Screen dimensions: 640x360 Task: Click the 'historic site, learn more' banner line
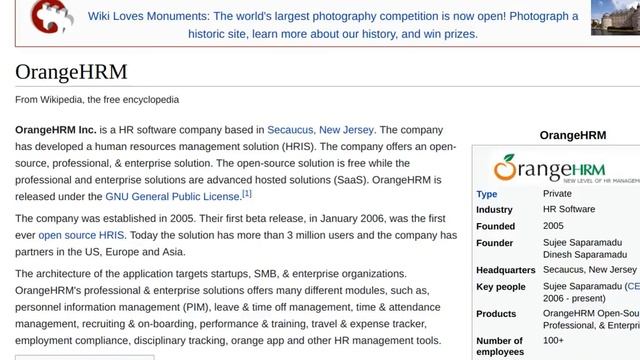pyautogui.click(x=333, y=34)
